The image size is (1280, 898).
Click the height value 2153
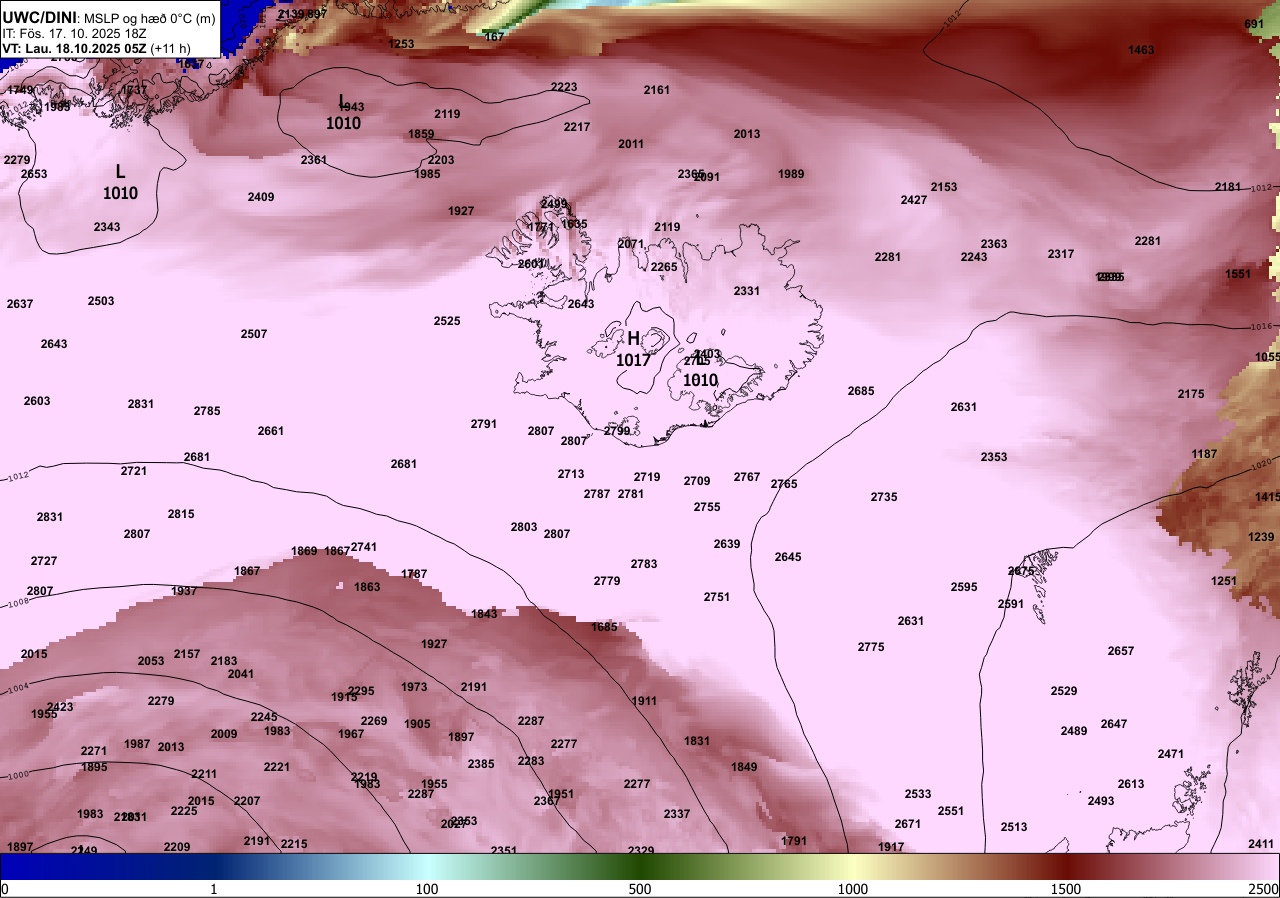pyautogui.click(x=944, y=188)
